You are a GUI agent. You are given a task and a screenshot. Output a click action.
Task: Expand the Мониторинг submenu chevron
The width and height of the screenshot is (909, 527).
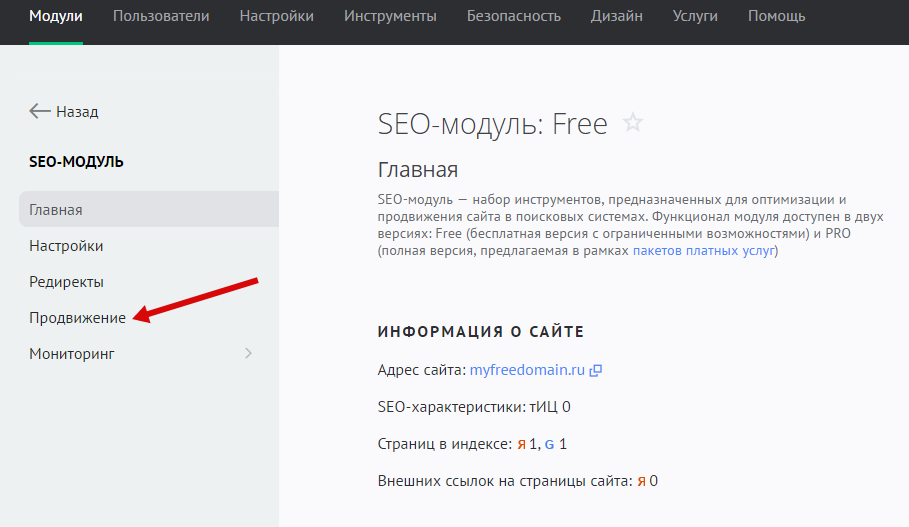point(248,353)
